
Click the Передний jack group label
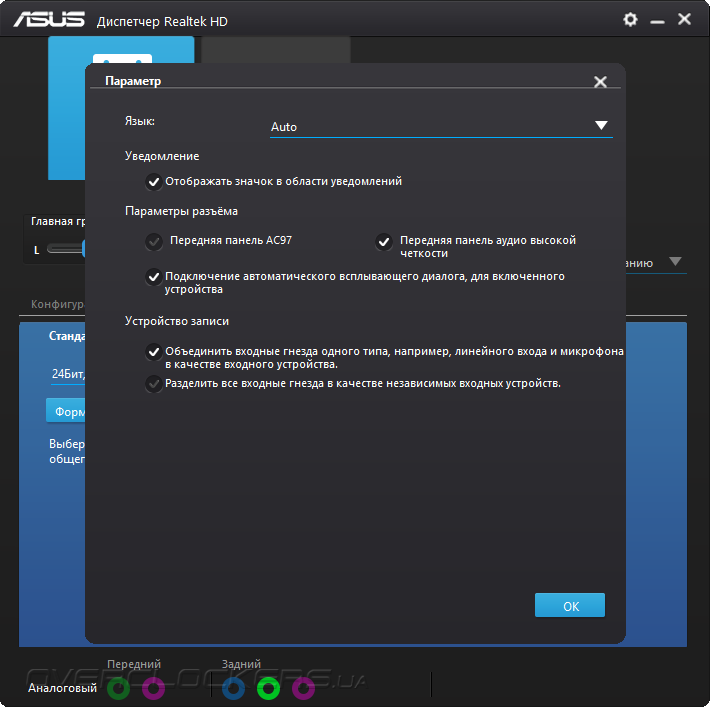tap(134, 664)
